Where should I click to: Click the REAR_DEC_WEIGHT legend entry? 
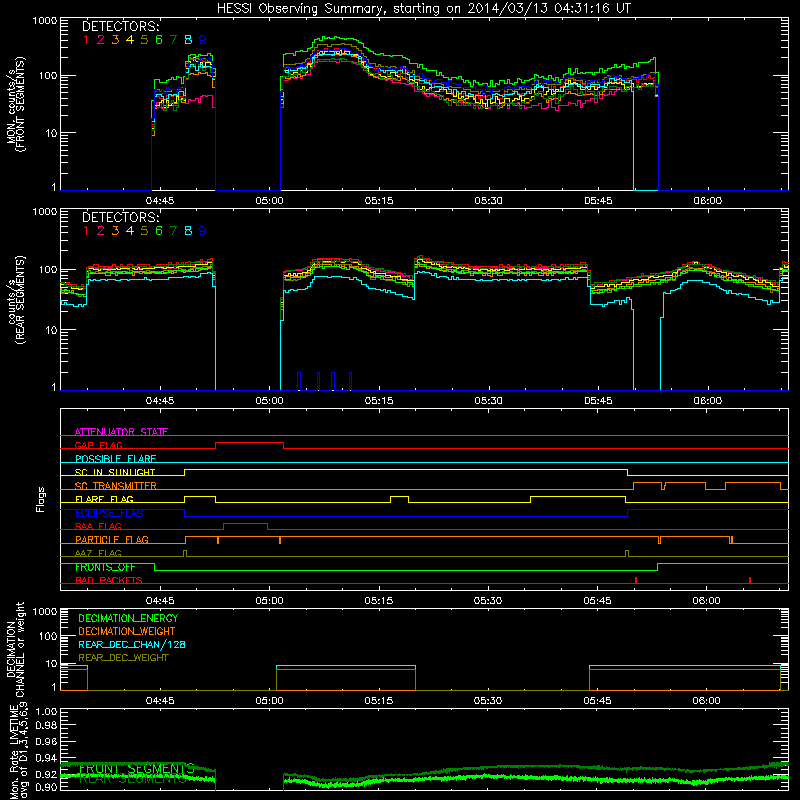point(123,658)
